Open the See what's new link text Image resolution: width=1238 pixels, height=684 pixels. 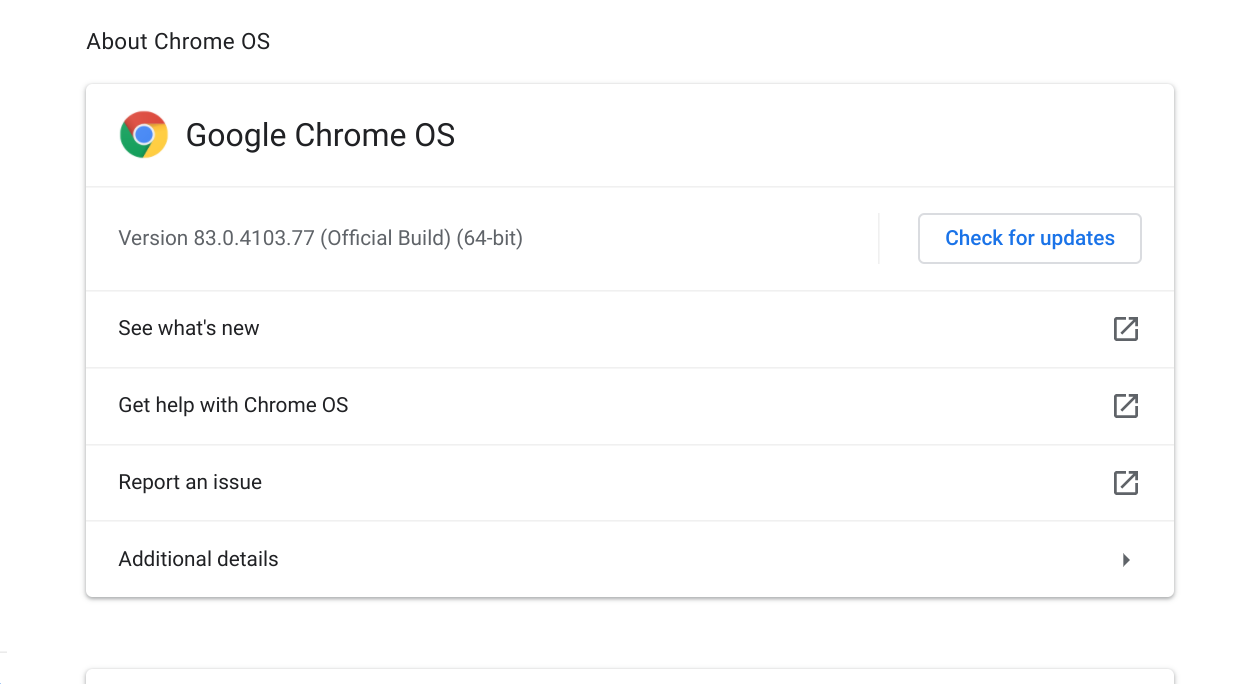(189, 328)
